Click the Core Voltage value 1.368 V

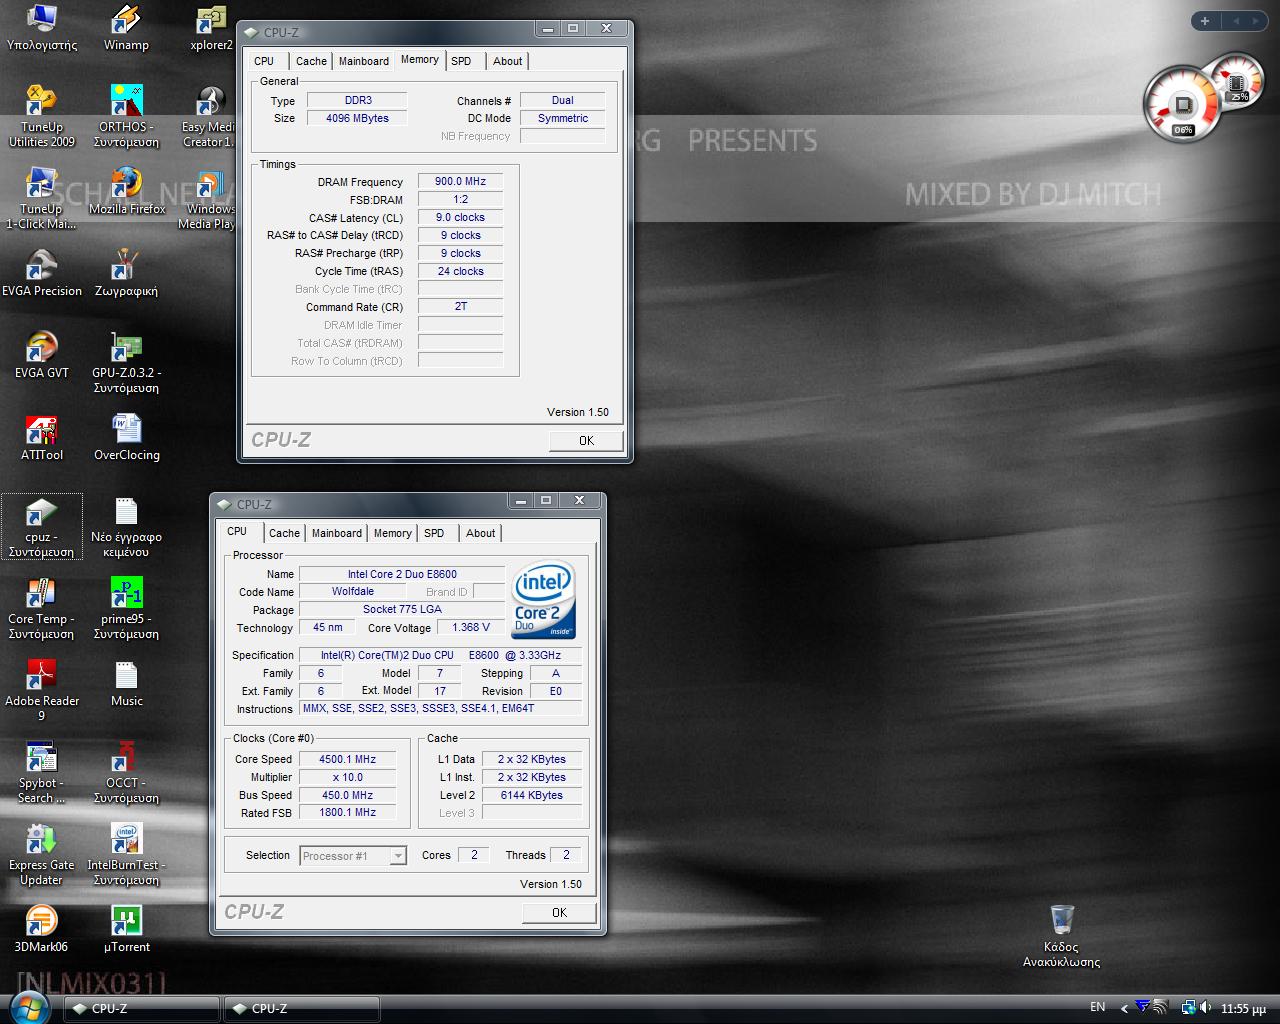pyautogui.click(x=471, y=627)
